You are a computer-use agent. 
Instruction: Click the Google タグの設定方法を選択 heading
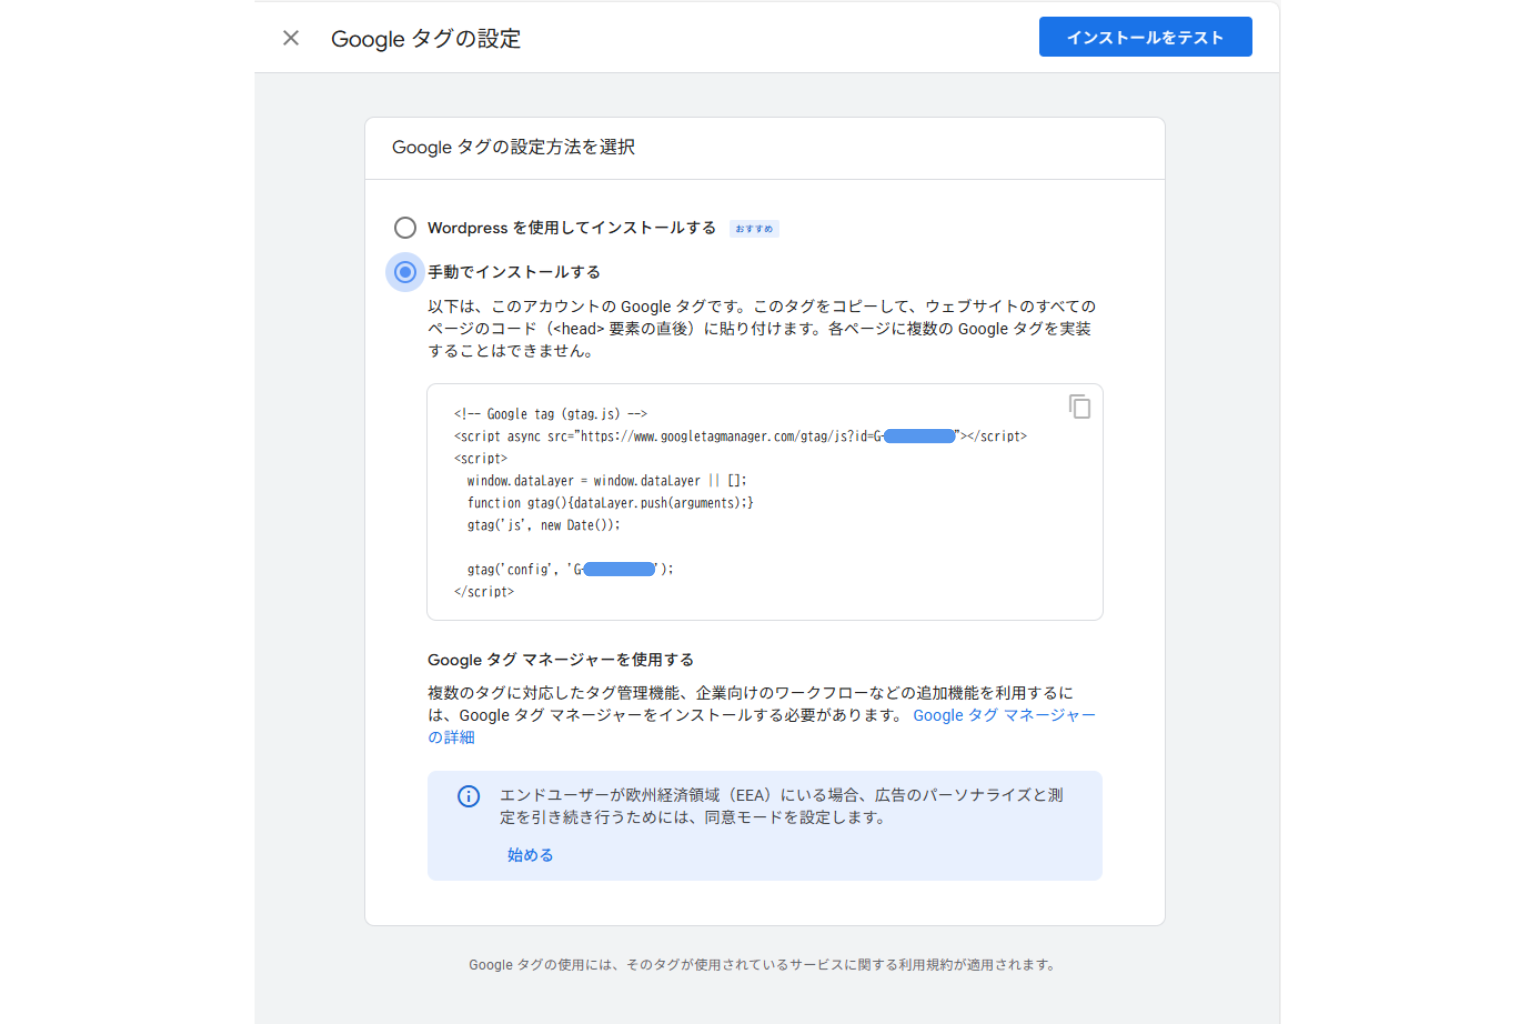point(513,147)
